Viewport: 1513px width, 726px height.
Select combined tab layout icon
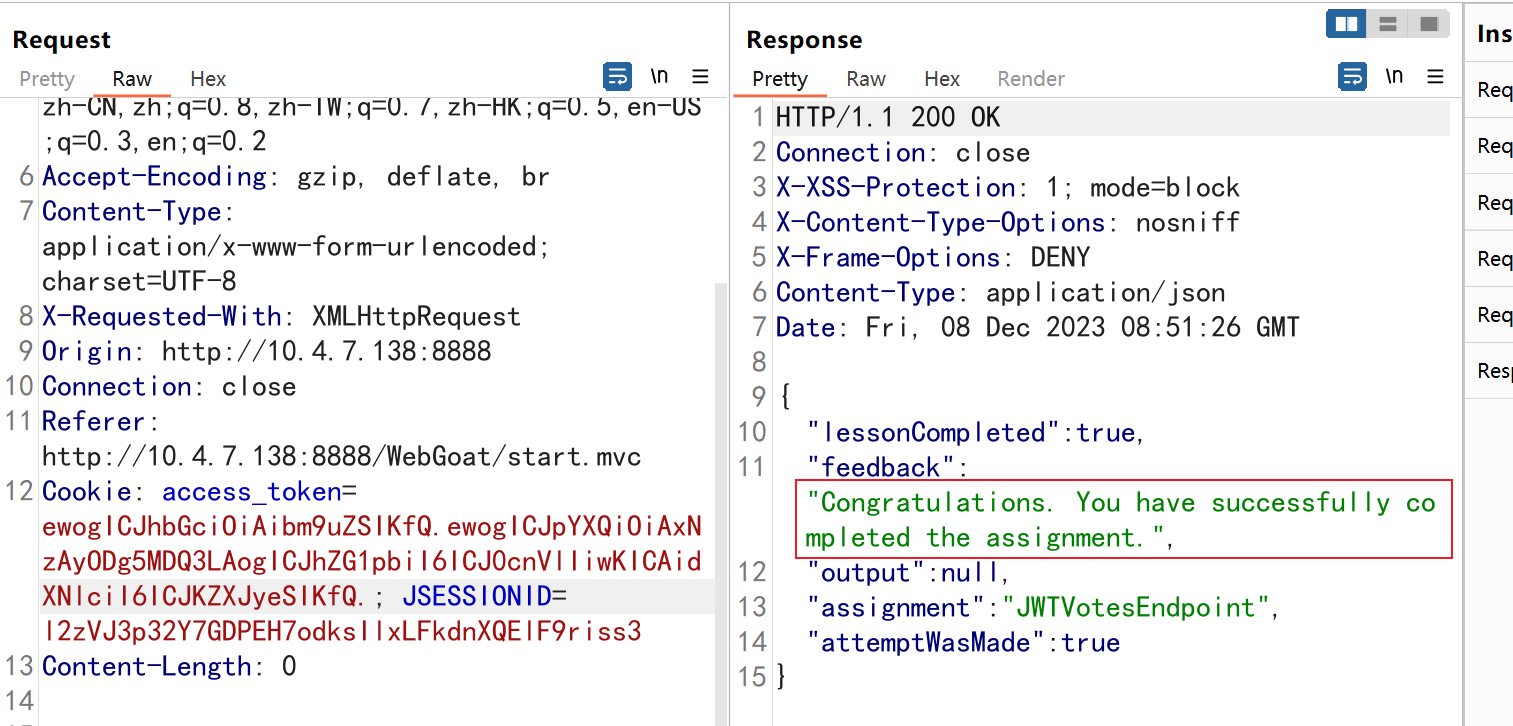(1428, 24)
